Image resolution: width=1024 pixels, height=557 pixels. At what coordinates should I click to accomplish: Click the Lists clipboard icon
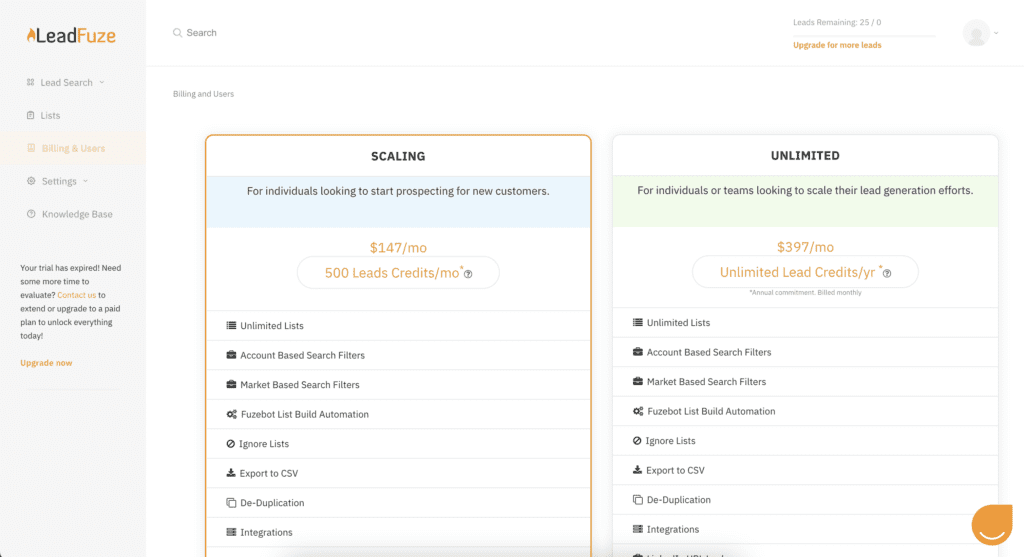tap(30, 115)
